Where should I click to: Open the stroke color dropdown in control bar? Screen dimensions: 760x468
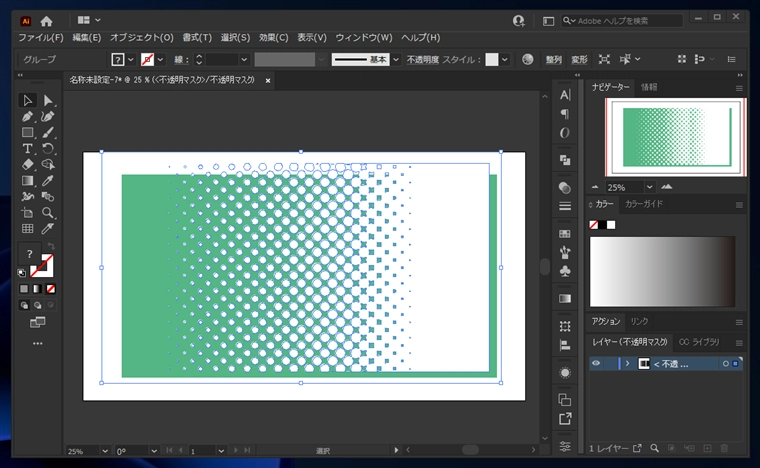[x=160, y=60]
